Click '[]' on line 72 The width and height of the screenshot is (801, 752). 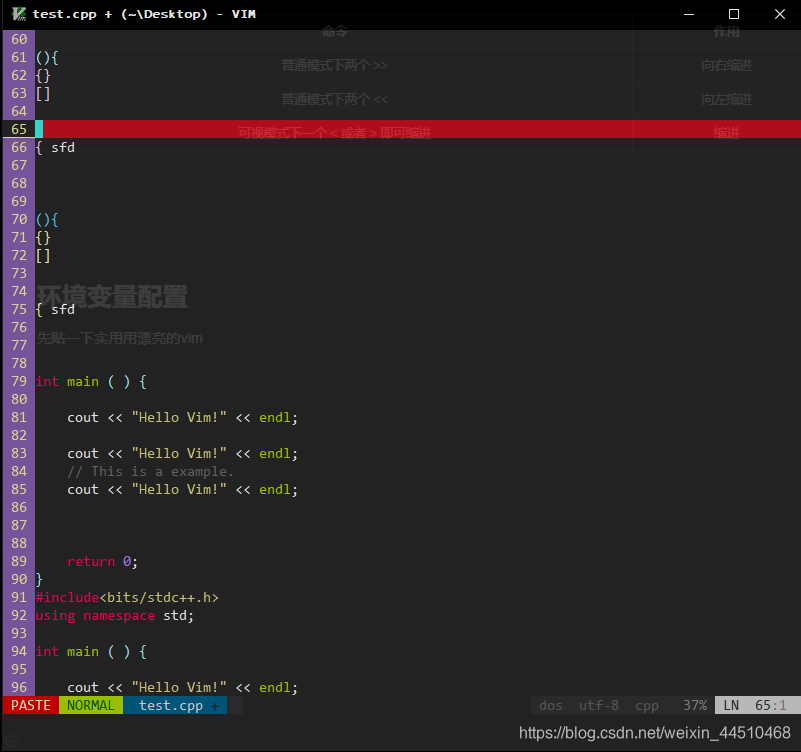point(43,255)
